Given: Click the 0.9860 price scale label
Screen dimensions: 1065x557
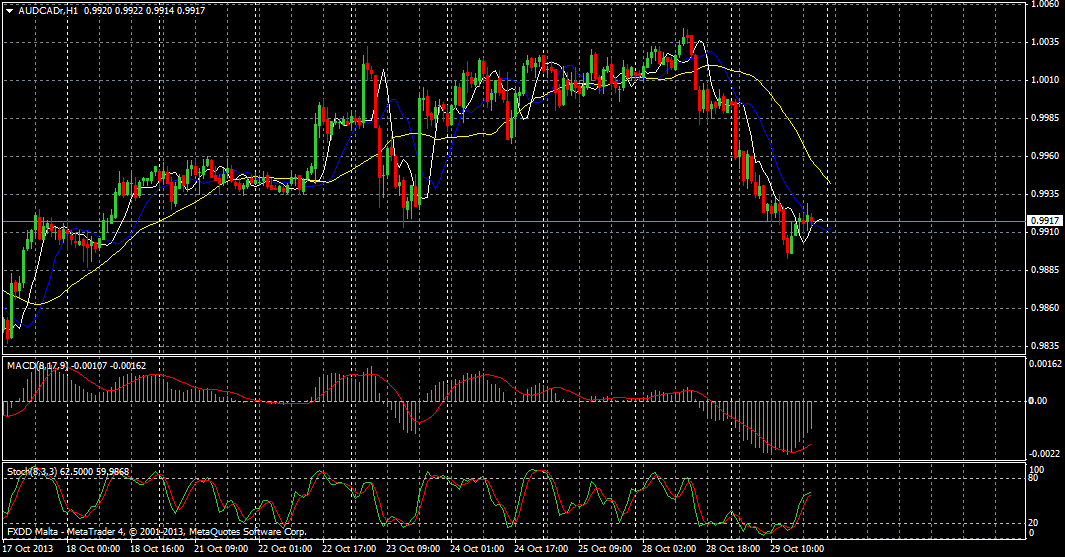Looking at the screenshot, I should [x=1044, y=308].
